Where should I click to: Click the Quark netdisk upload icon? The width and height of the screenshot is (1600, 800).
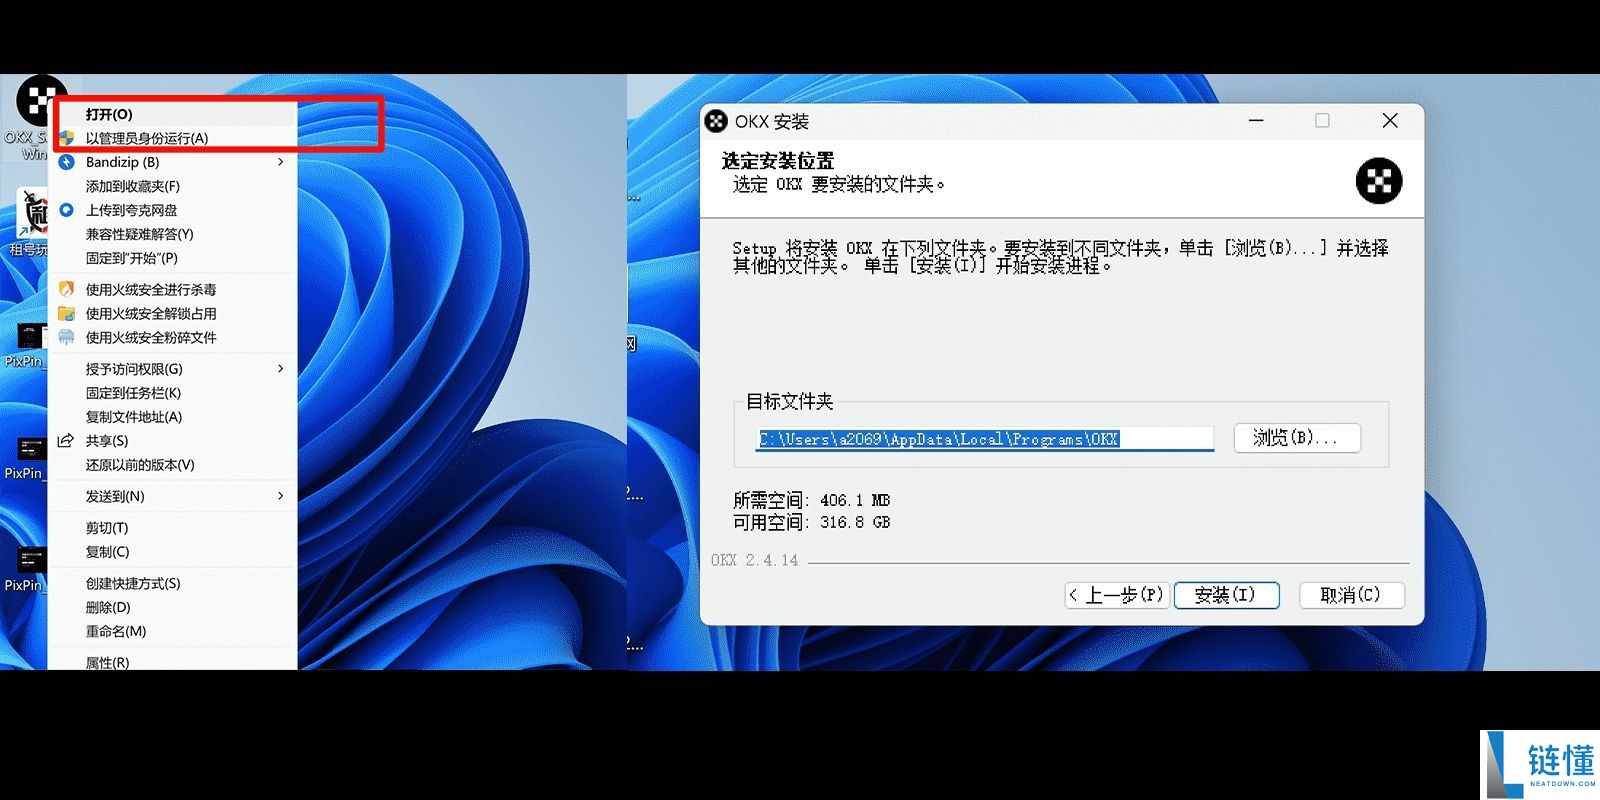(x=67, y=210)
